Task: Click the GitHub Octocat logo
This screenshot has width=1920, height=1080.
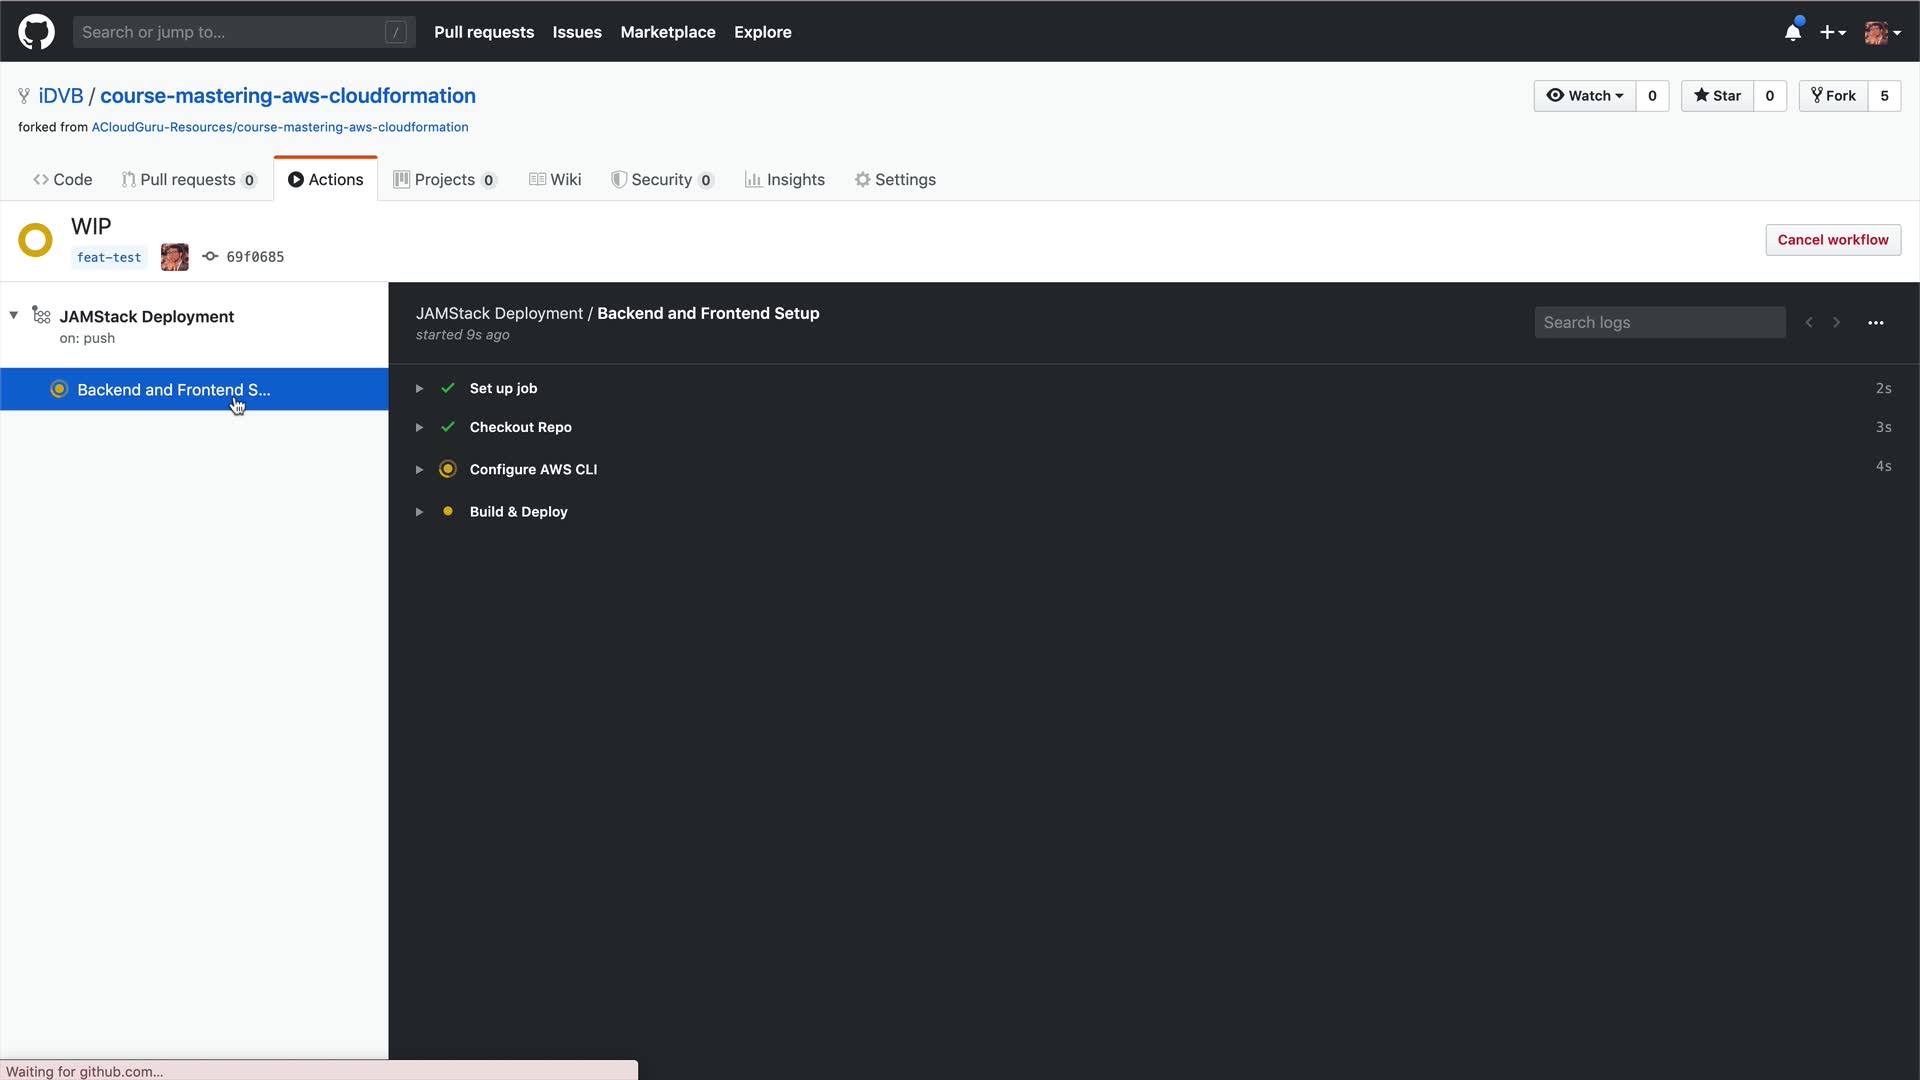Action: [36, 32]
